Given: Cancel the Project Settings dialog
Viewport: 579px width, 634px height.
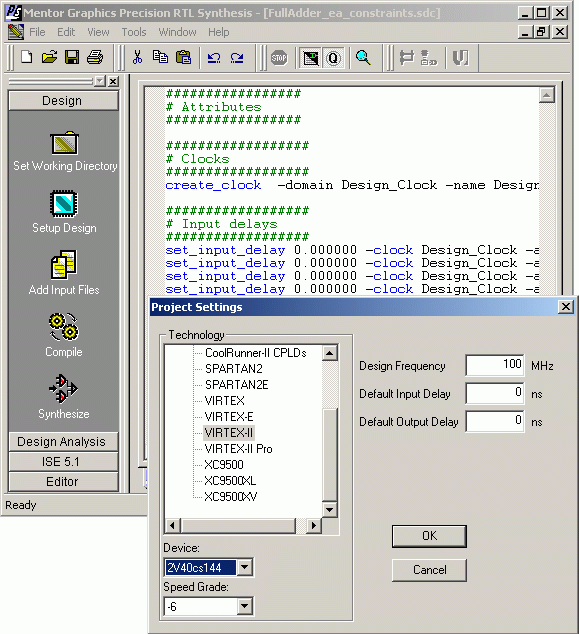Looking at the screenshot, I should (429, 570).
